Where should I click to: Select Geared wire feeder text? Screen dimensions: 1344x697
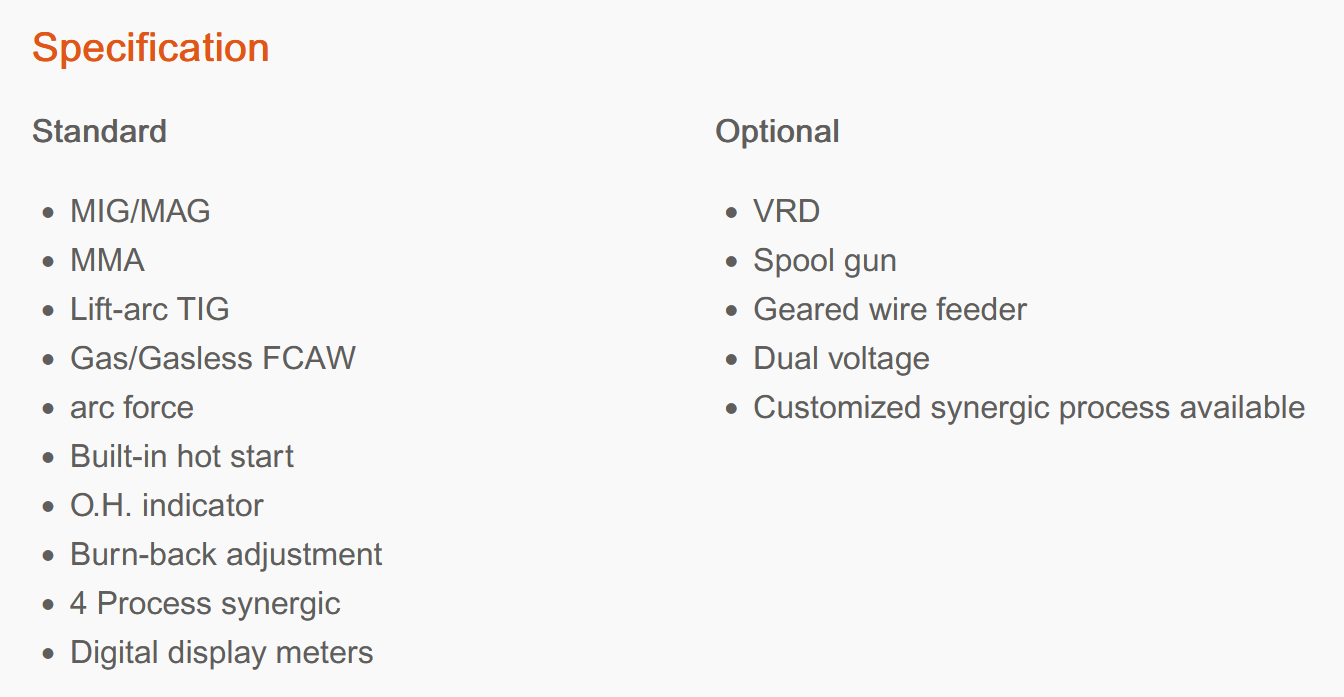tap(890, 309)
